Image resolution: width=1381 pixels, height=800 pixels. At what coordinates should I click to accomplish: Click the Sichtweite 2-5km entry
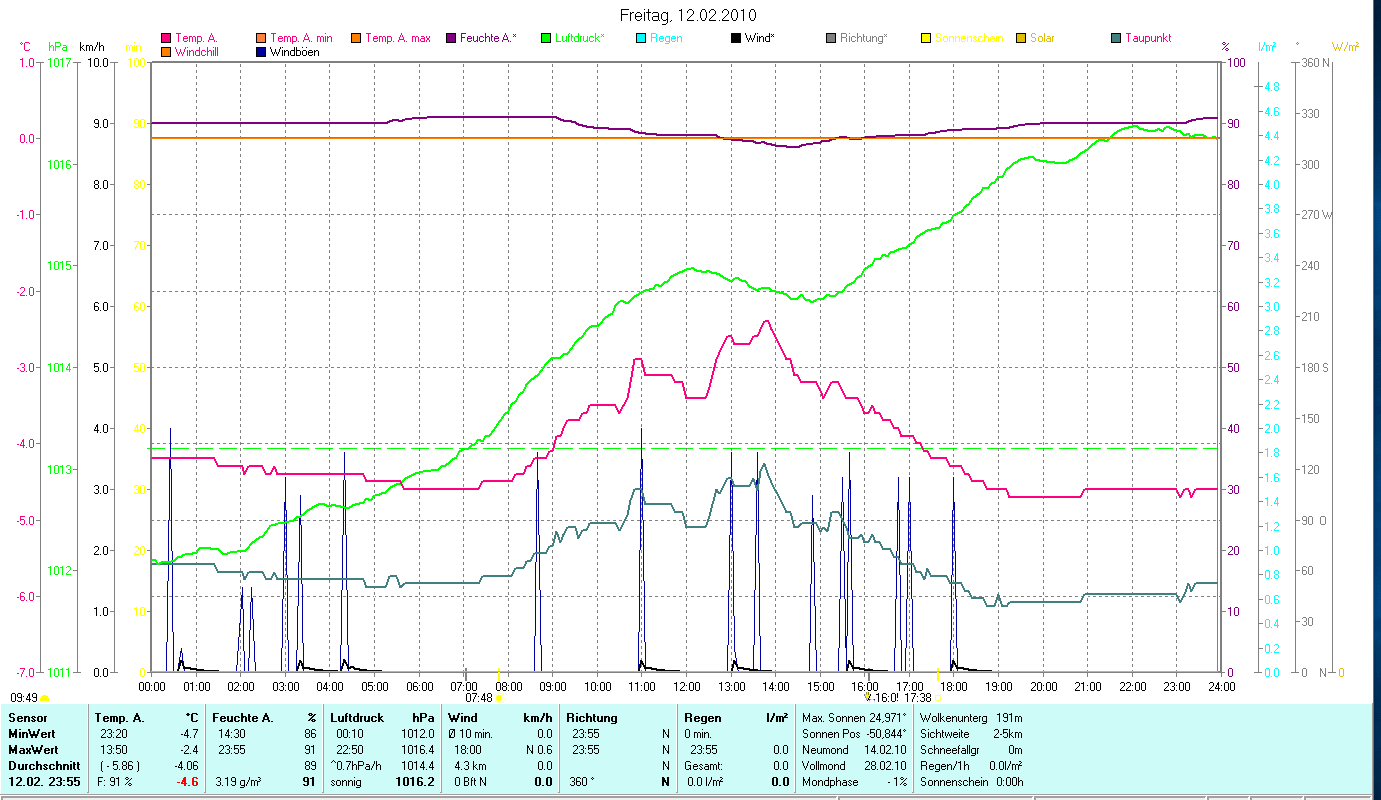(x=971, y=734)
